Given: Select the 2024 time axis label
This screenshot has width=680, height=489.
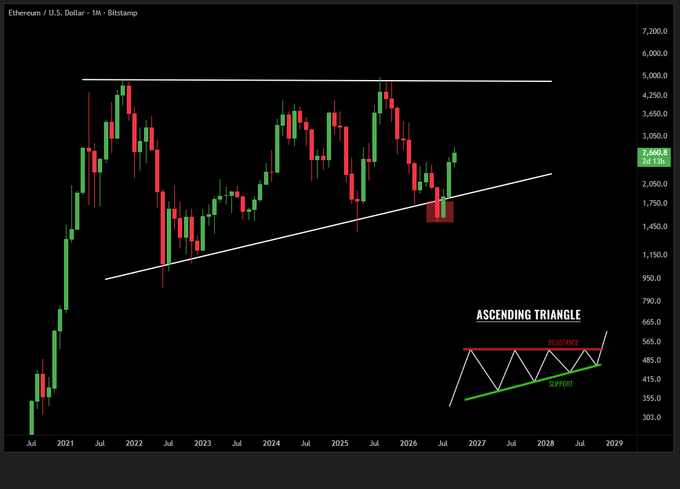Looking at the screenshot, I should point(271,443).
